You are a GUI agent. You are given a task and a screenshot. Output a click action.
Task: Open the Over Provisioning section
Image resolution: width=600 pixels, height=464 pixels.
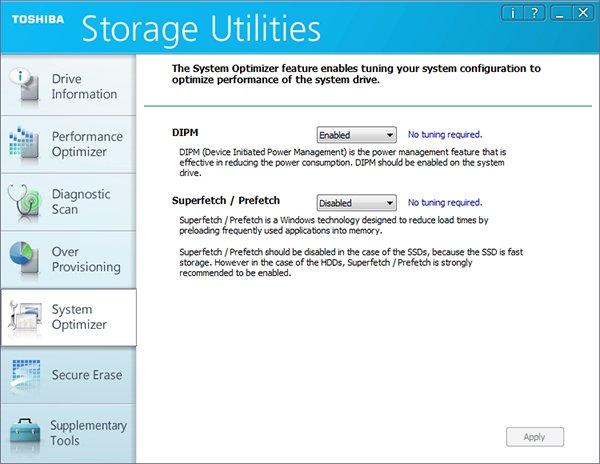click(68, 259)
